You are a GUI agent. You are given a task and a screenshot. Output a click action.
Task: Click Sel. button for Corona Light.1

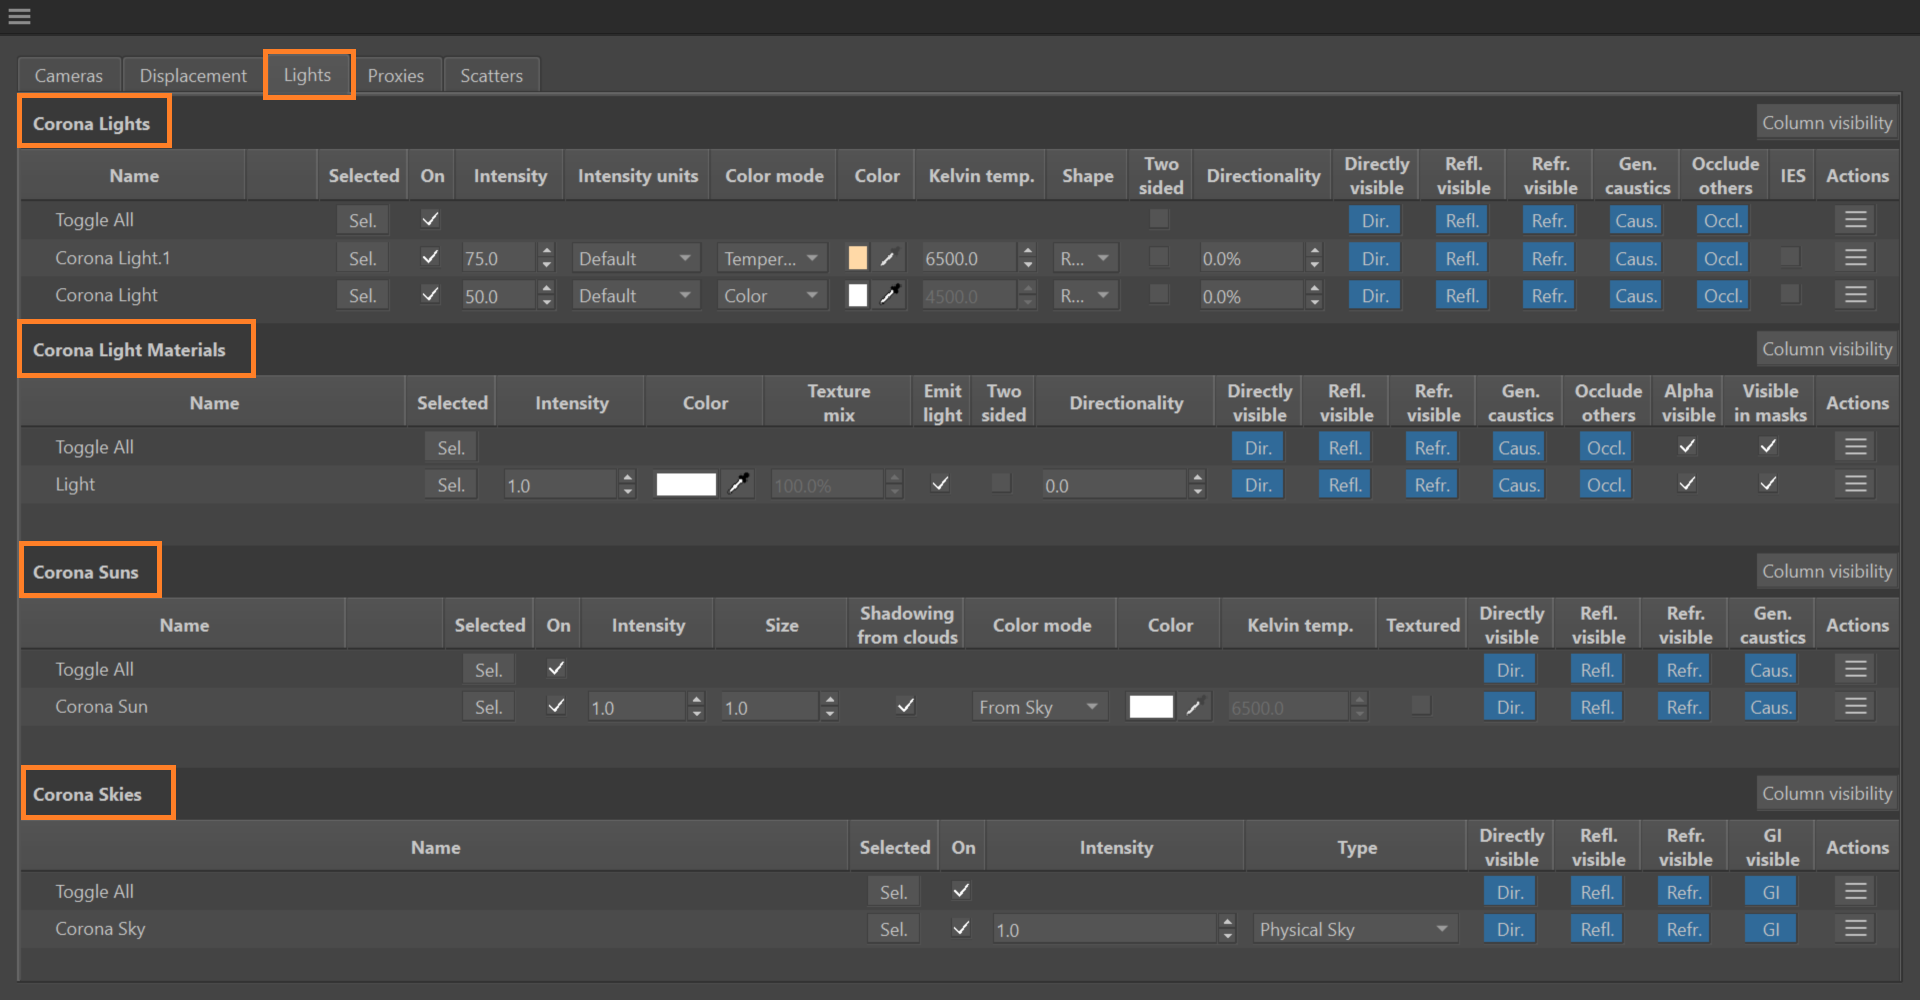362,258
